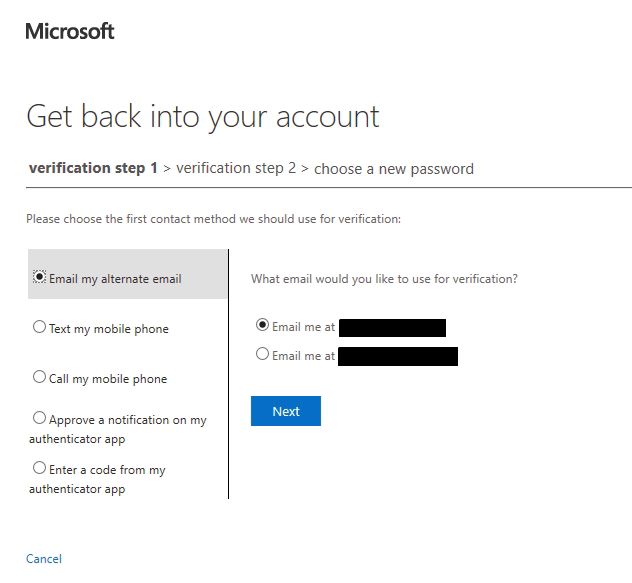Viewport: 632px width, 583px height.
Task: Select 'Call my mobile phone' option
Action: pyautogui.click(x=39, y=377)
